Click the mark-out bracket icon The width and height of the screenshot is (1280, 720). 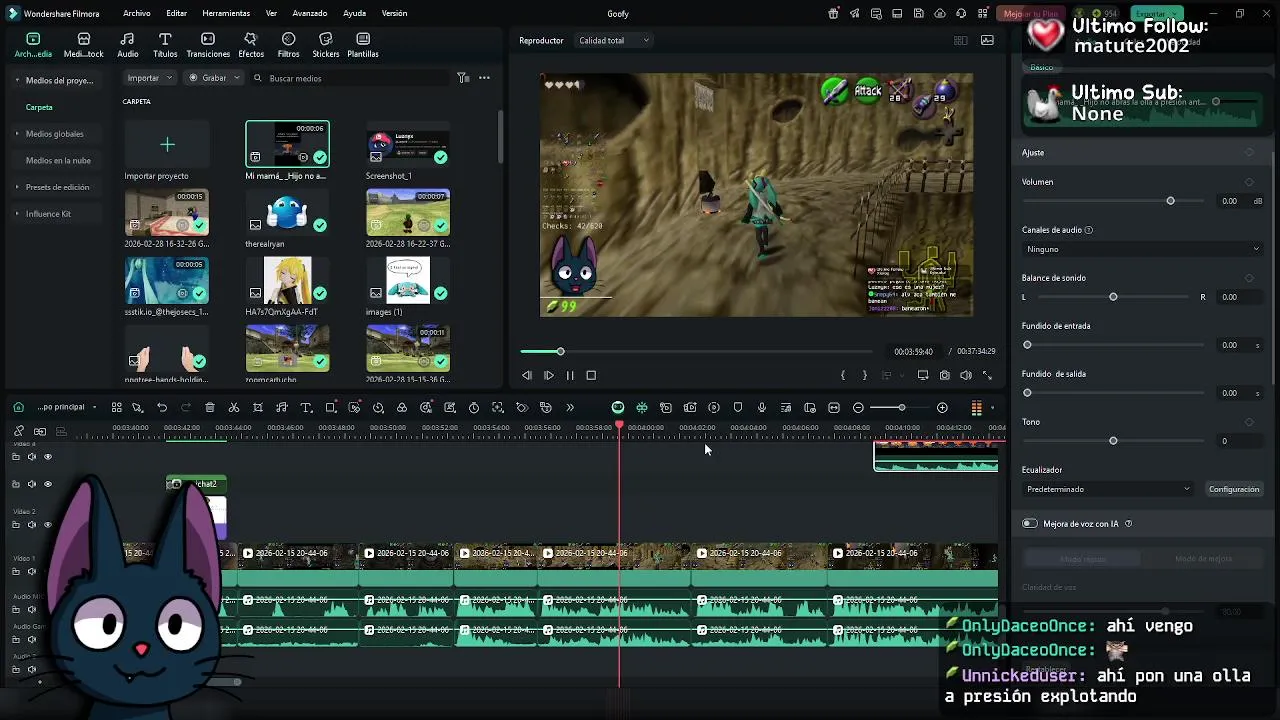click(865, 376)
